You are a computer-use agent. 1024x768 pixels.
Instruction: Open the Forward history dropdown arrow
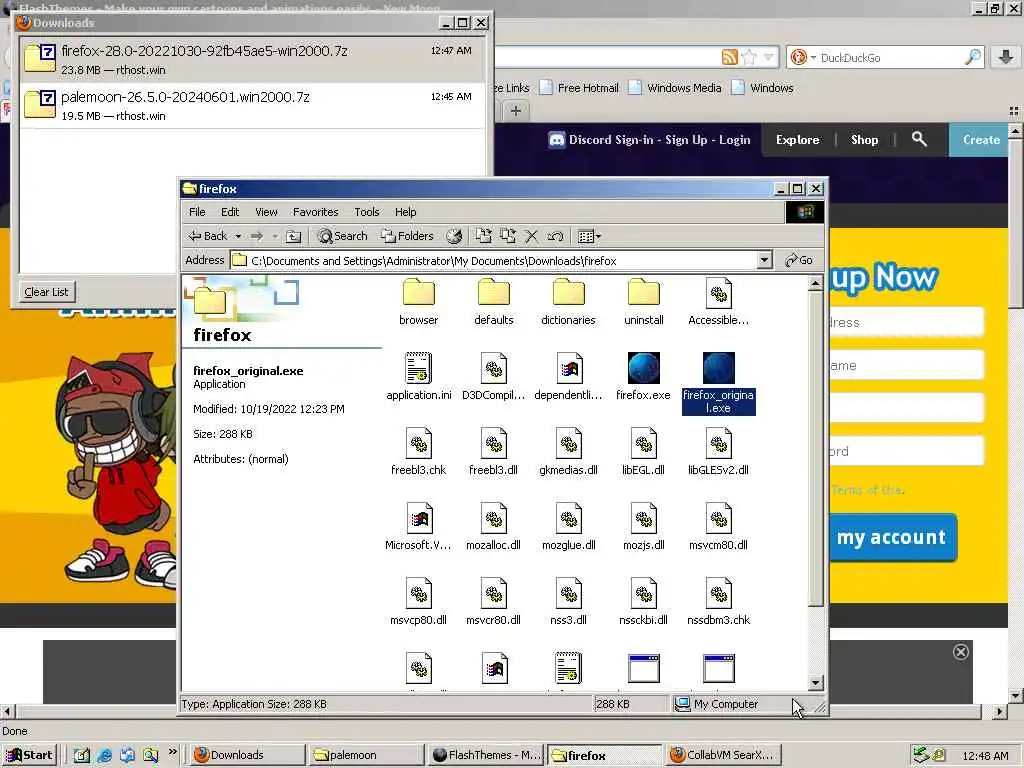(x=275, y=236)
